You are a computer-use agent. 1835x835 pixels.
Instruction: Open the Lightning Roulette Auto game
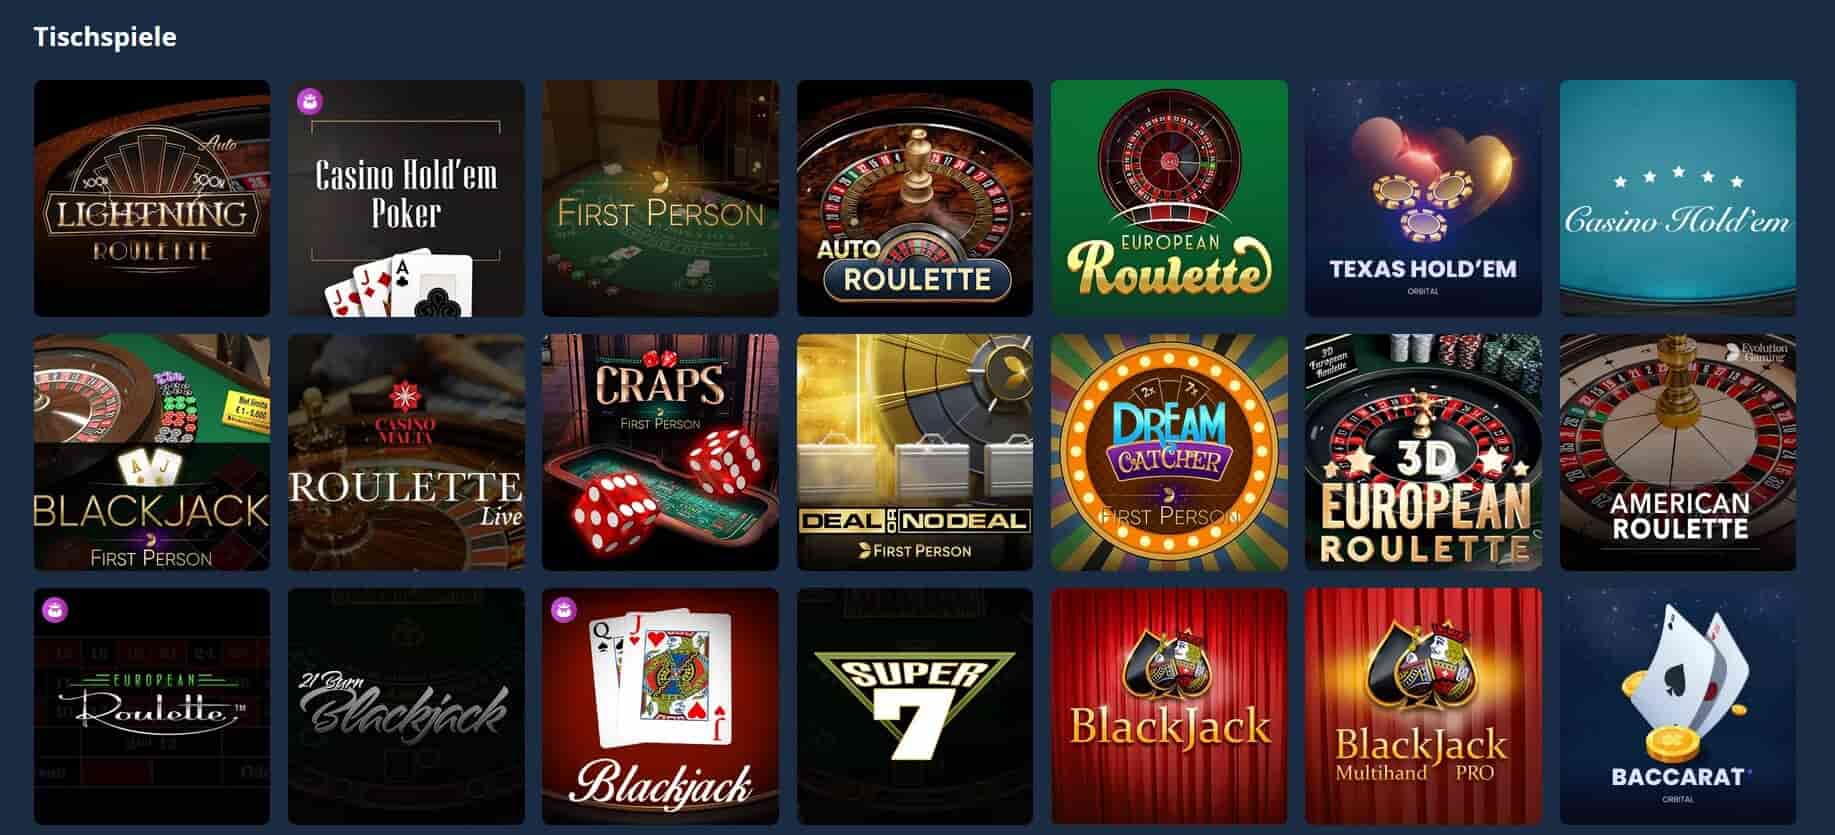[152, 198]
